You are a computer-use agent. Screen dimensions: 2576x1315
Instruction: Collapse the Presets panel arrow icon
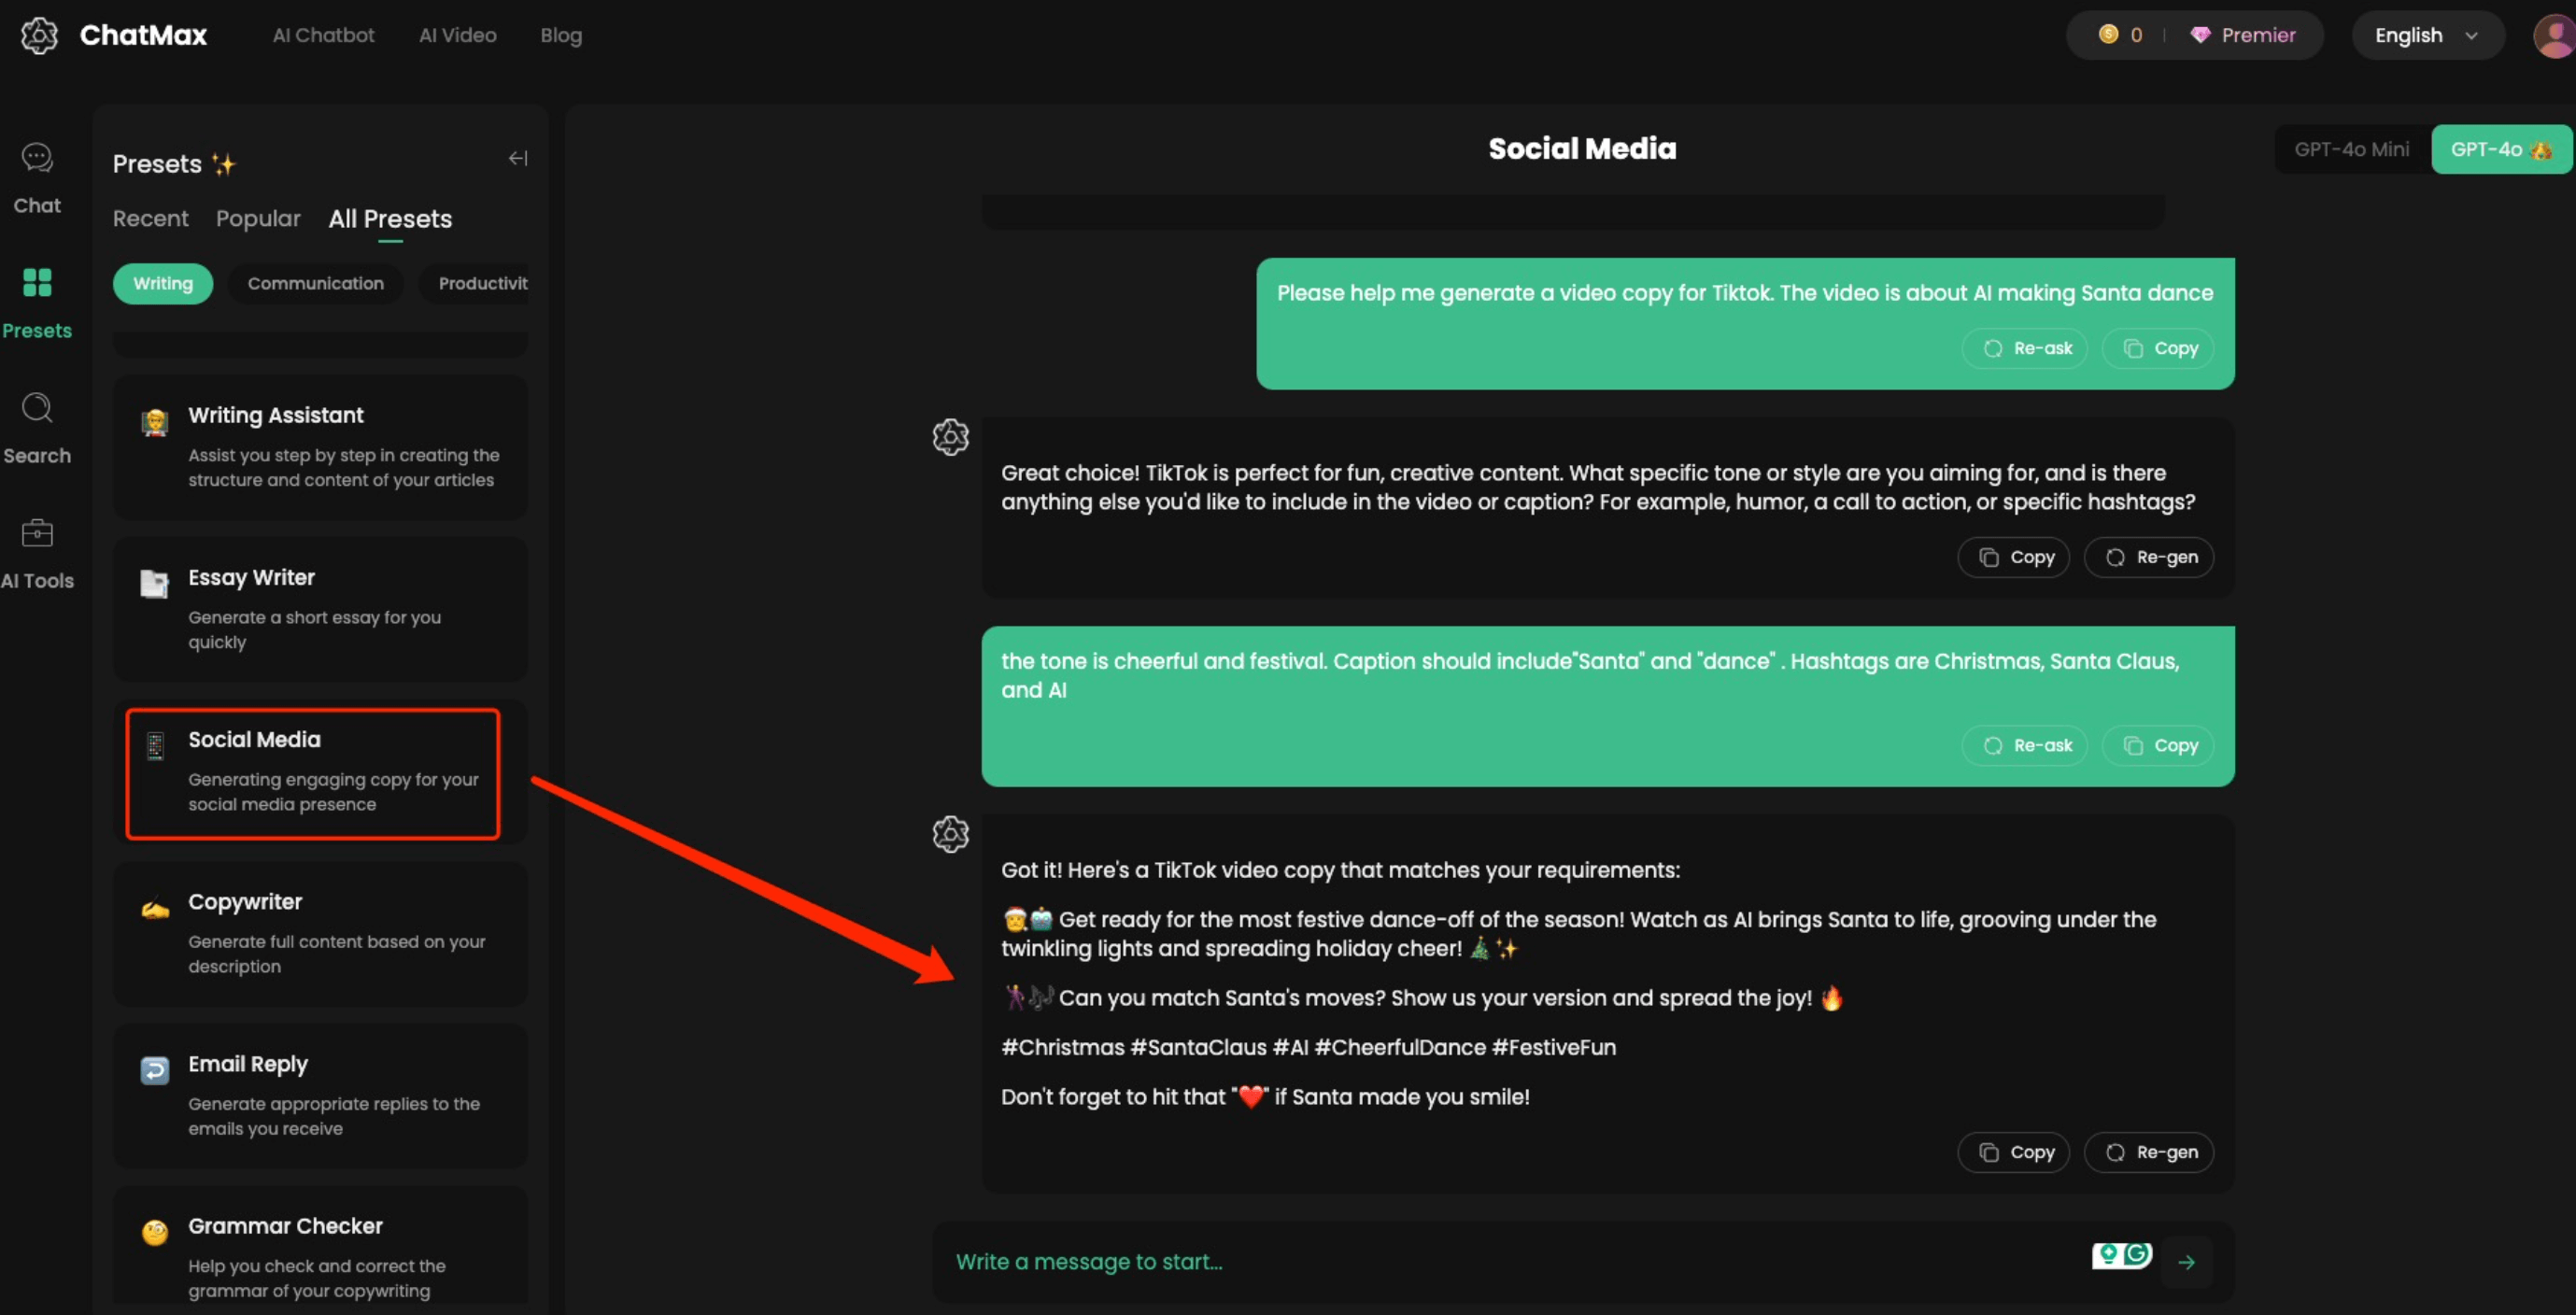518,158
